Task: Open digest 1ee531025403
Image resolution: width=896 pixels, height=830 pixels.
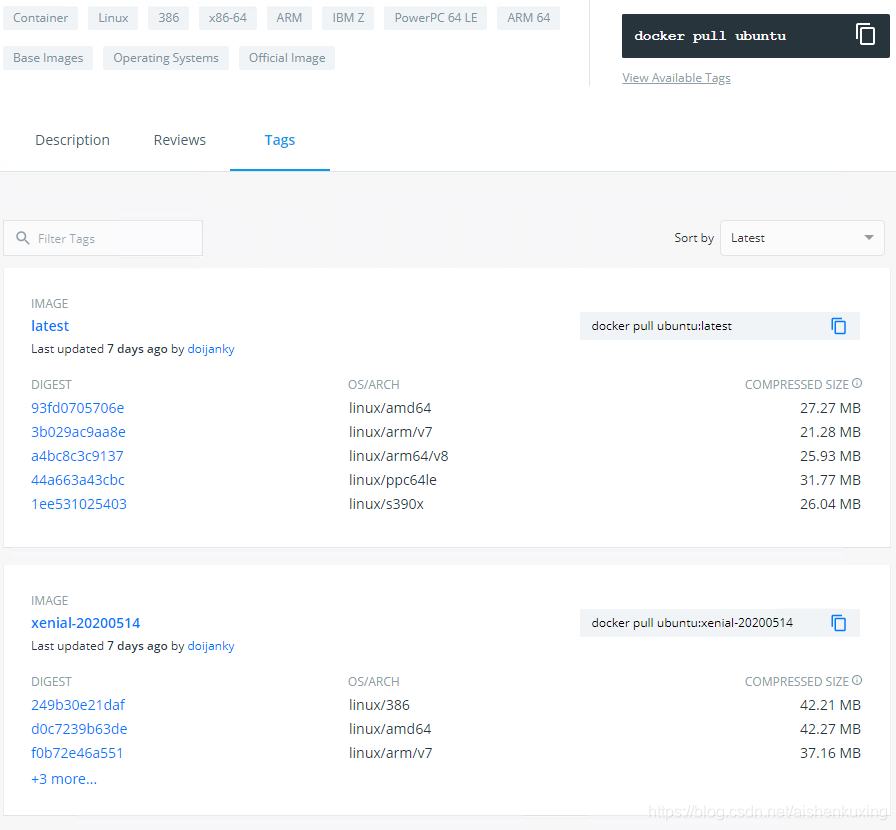Action: click(79, 504)
